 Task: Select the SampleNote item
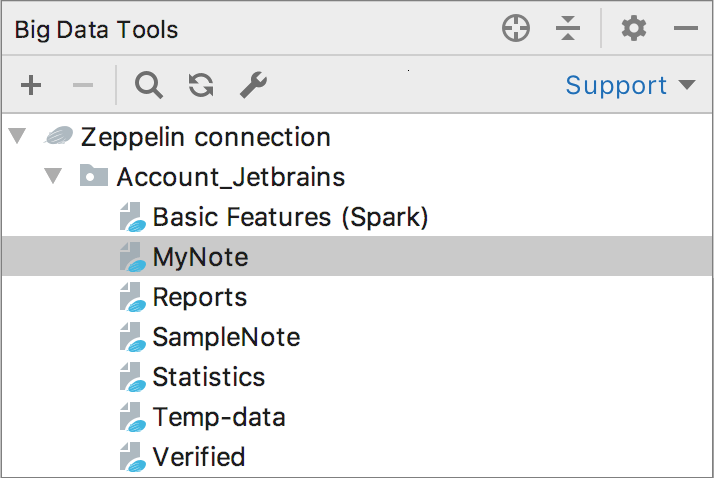pyautogui.click(x=226, y=337)
